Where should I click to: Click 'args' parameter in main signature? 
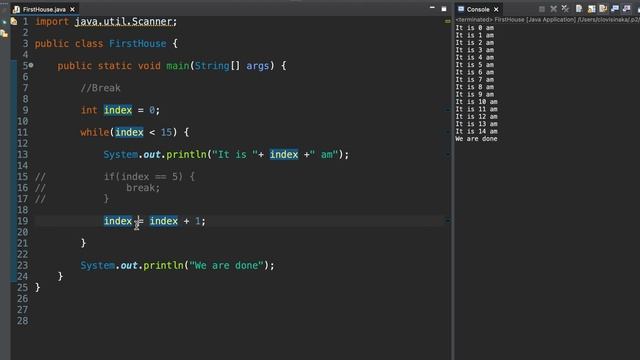(258, 66)
